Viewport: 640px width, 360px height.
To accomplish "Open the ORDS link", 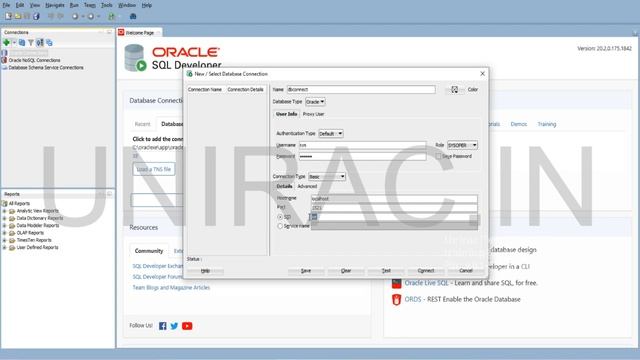I will [413, 299].
